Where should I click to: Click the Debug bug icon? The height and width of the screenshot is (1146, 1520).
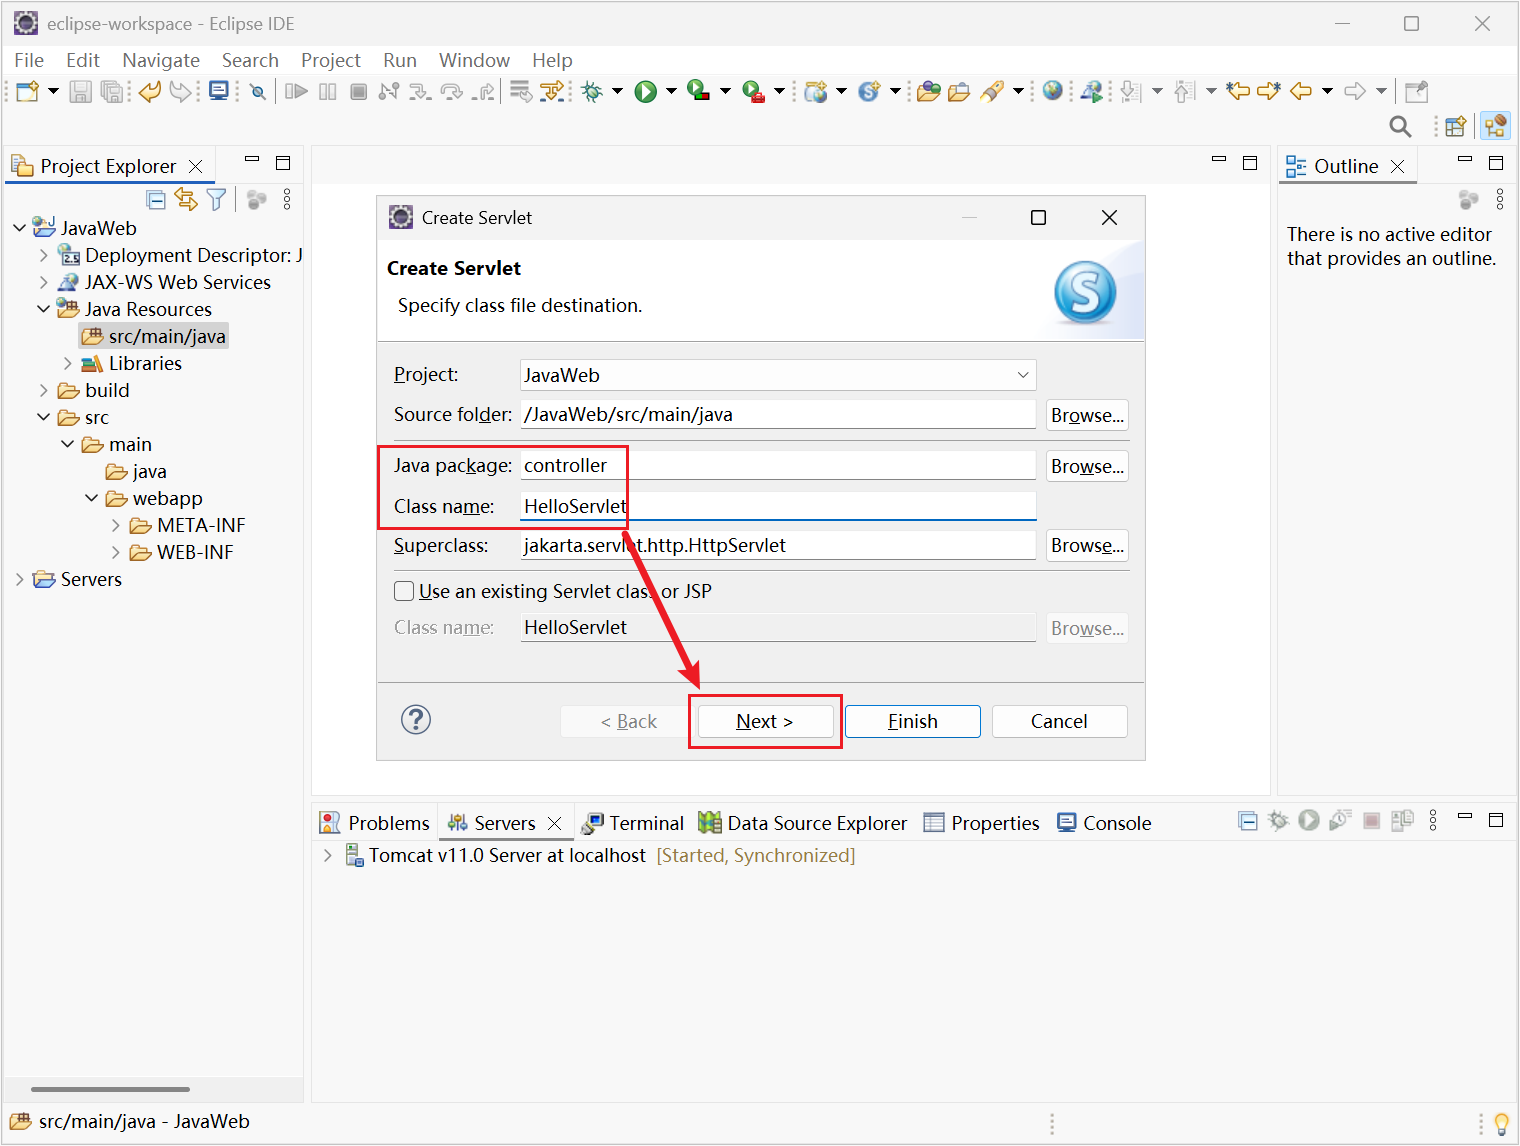point(592,92)
